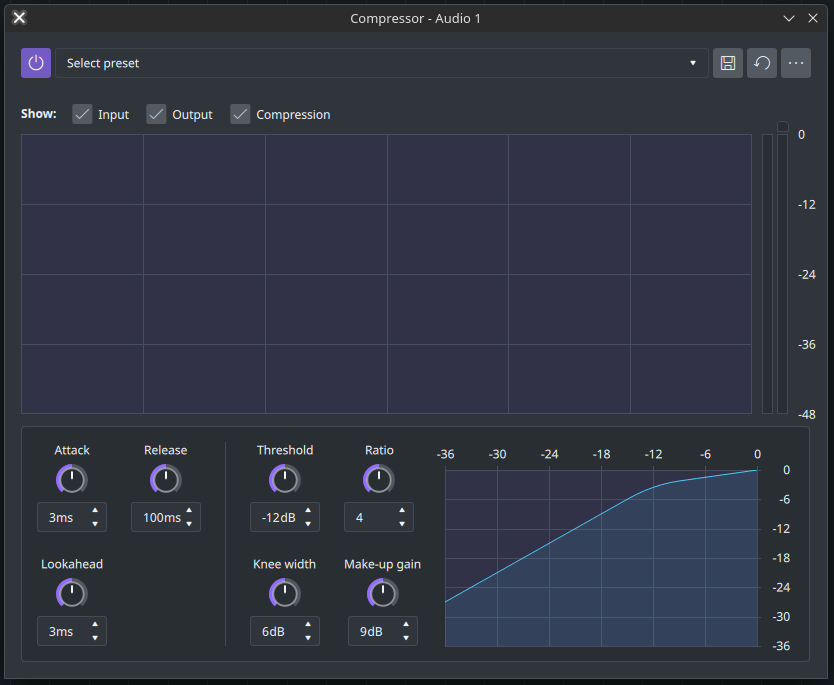Collapse the window with the title bar chevron

pyautogui.click(x=789, y=19)
